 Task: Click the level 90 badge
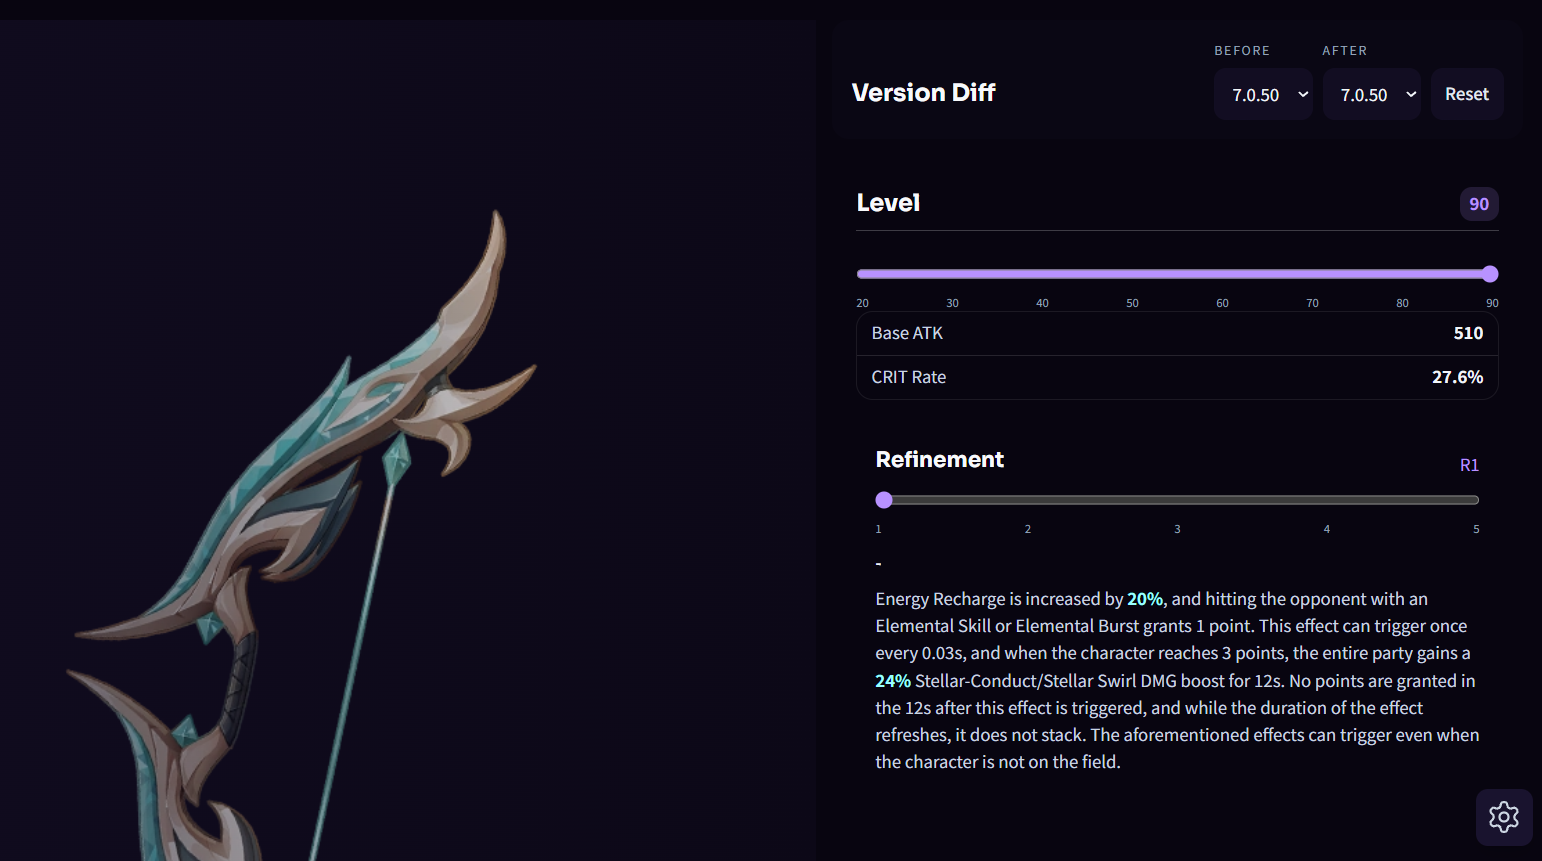pyautogui.click(x=1479, y=204)
